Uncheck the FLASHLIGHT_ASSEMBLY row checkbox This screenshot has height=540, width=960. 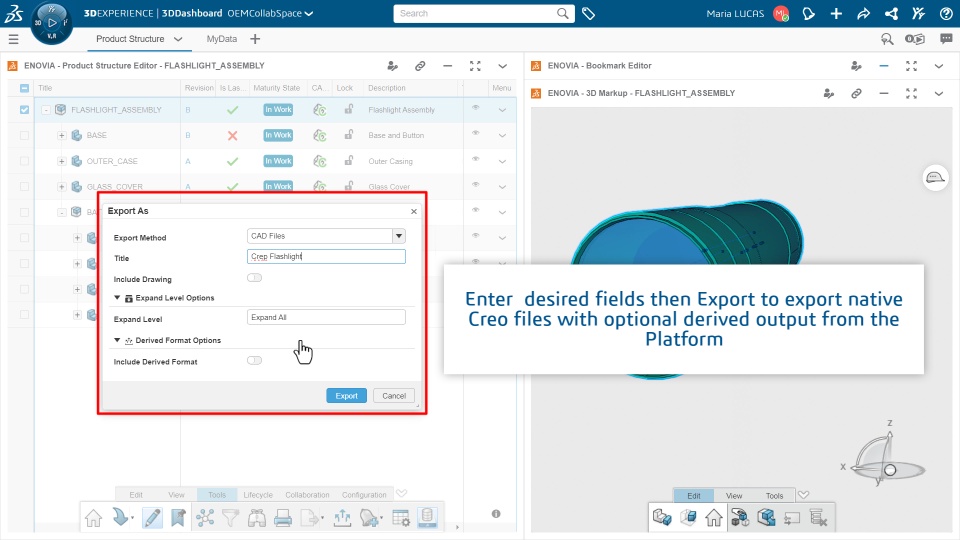pos(24,110)
